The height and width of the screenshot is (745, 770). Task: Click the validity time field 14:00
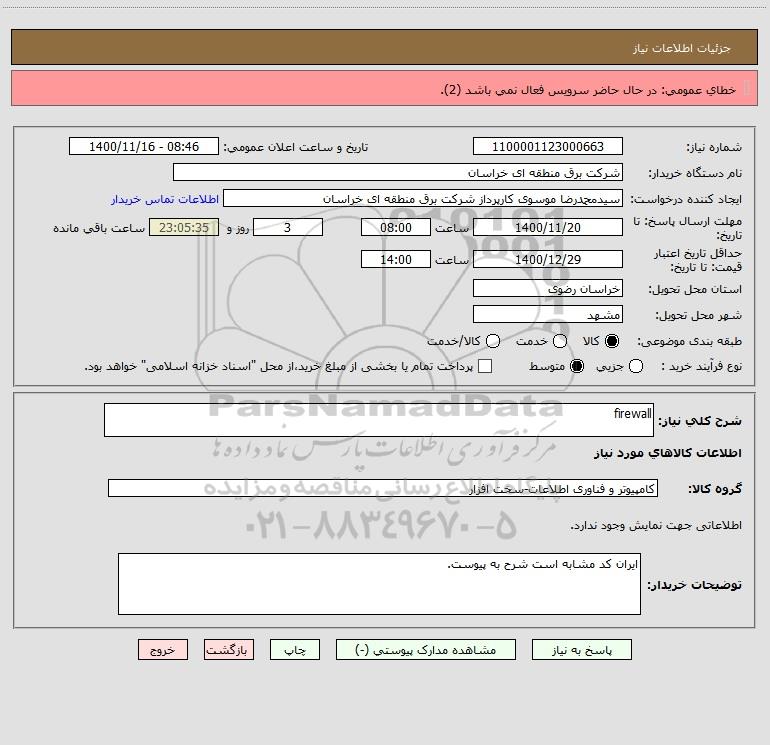pos(396,259)
